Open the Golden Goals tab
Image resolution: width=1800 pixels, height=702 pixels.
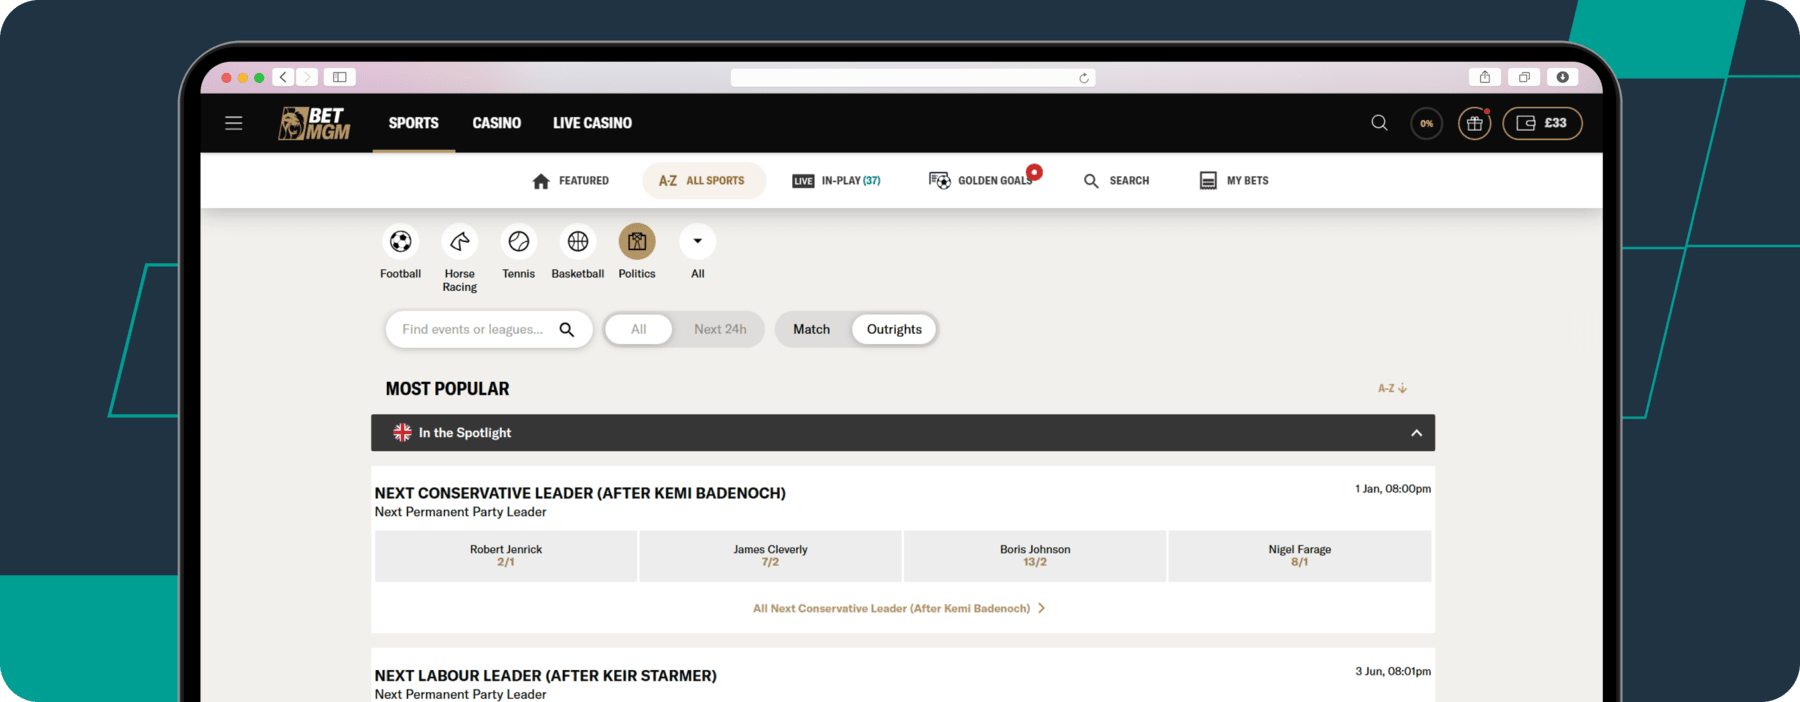pyautogui.click(x=982, y=181)
